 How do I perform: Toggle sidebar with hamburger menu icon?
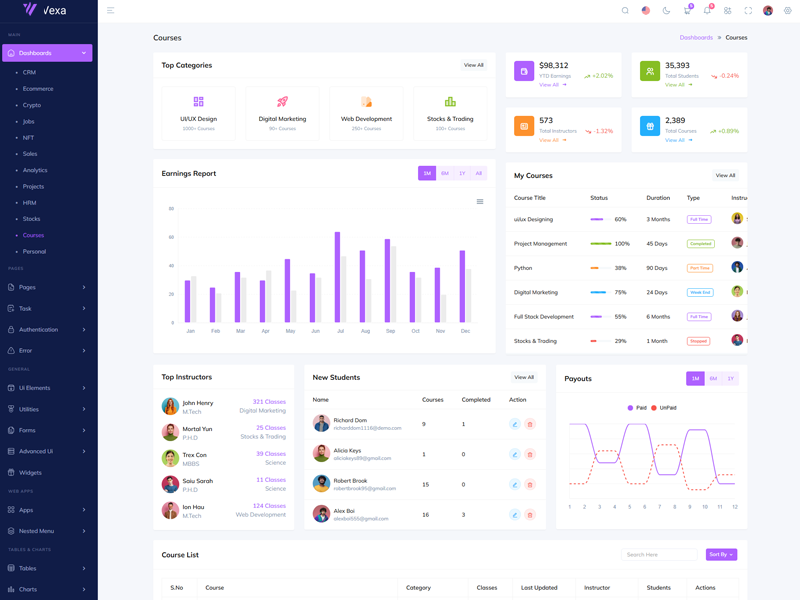tap(110, 11)
